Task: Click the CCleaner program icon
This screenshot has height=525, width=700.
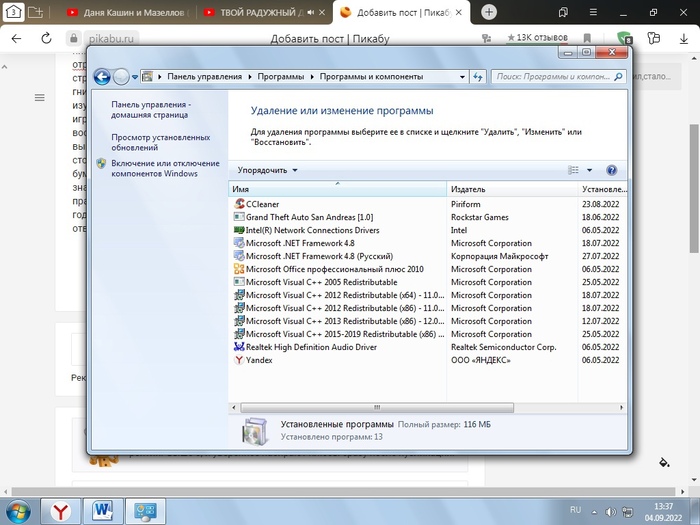Action: tap(239, 204)
